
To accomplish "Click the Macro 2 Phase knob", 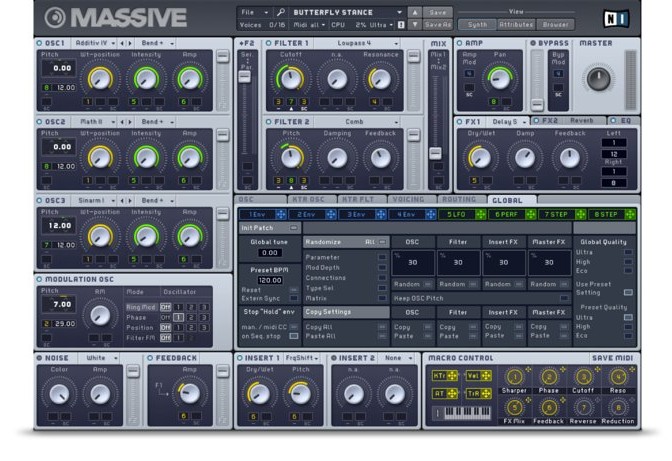I will pyautogui.click(x=549, y=377).
